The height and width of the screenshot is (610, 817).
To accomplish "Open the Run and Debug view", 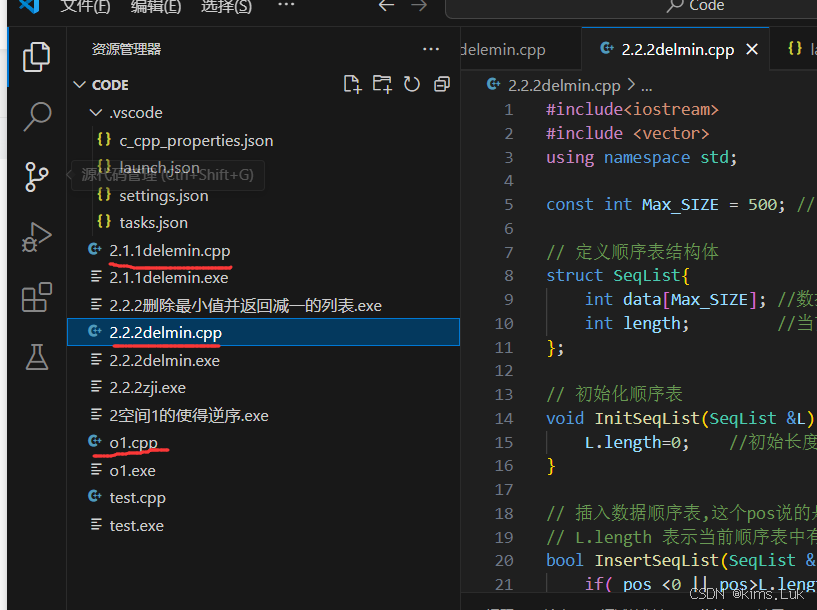I will pos(36,237).
